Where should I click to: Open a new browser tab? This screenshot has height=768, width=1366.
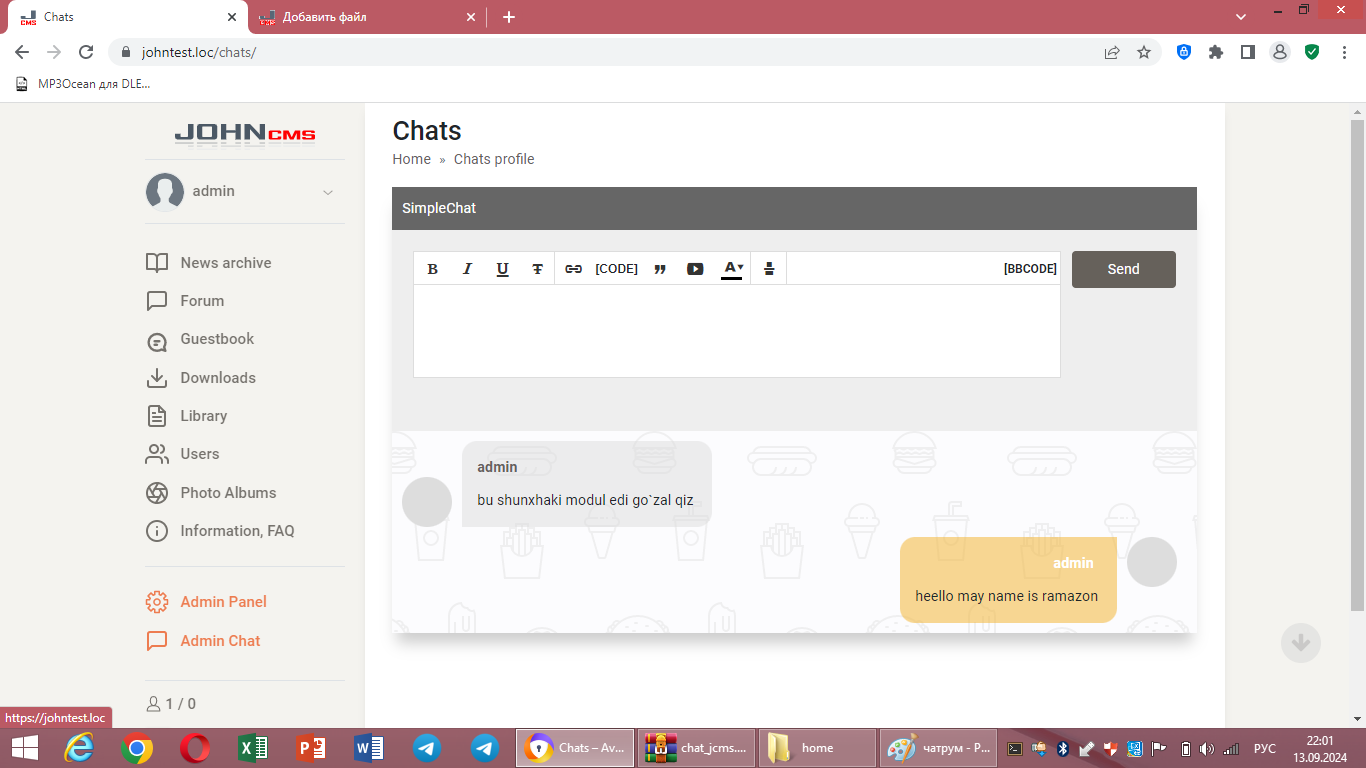click(509, 17)
